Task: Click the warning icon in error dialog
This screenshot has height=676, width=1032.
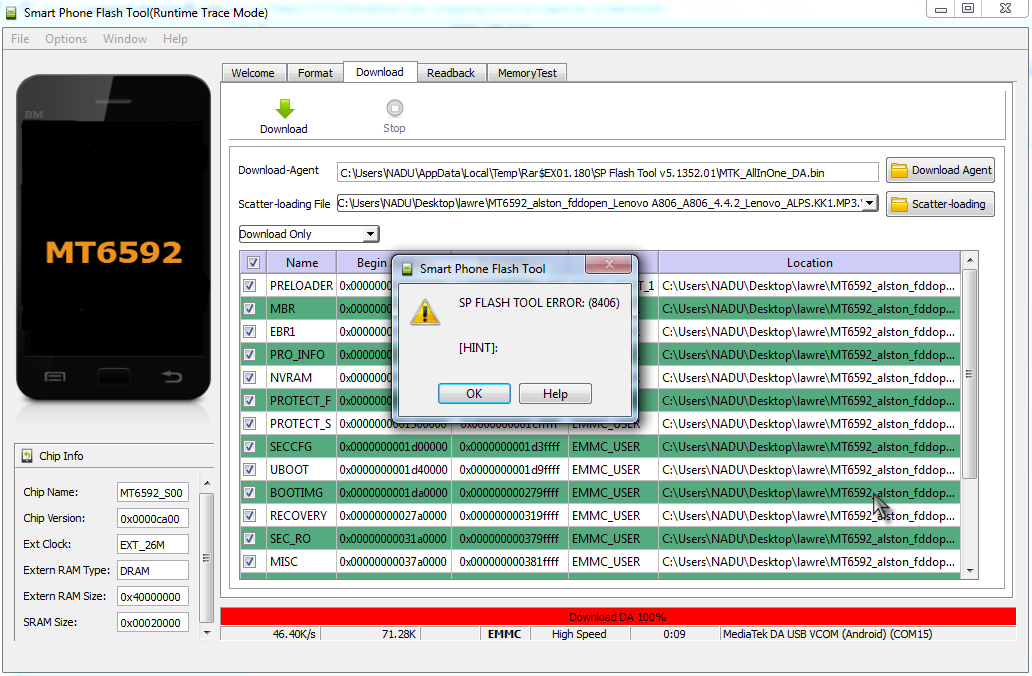Action: pyautogui.click(x=427, y=312)
